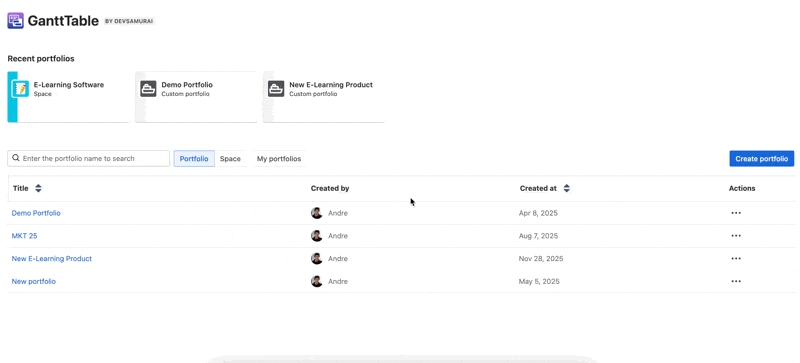
Task: Click the GanttTable title text
Action: tap(63, 21)
